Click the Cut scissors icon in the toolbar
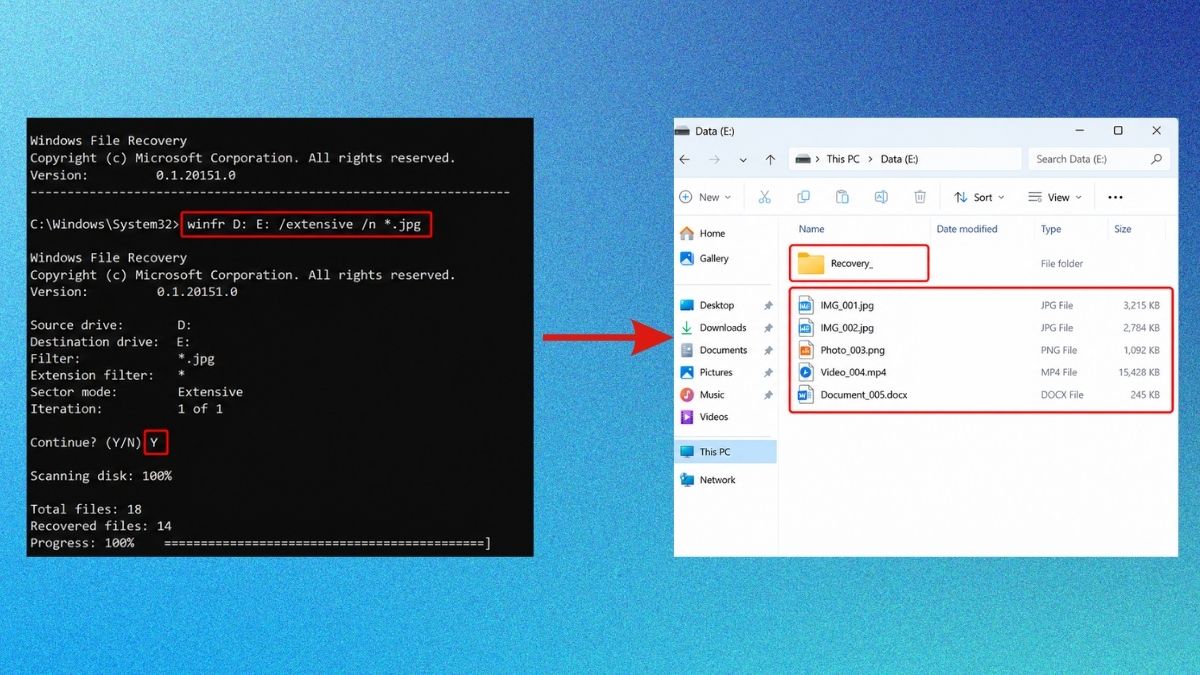Screen dimensions: 1200x675 coord(765,197)
